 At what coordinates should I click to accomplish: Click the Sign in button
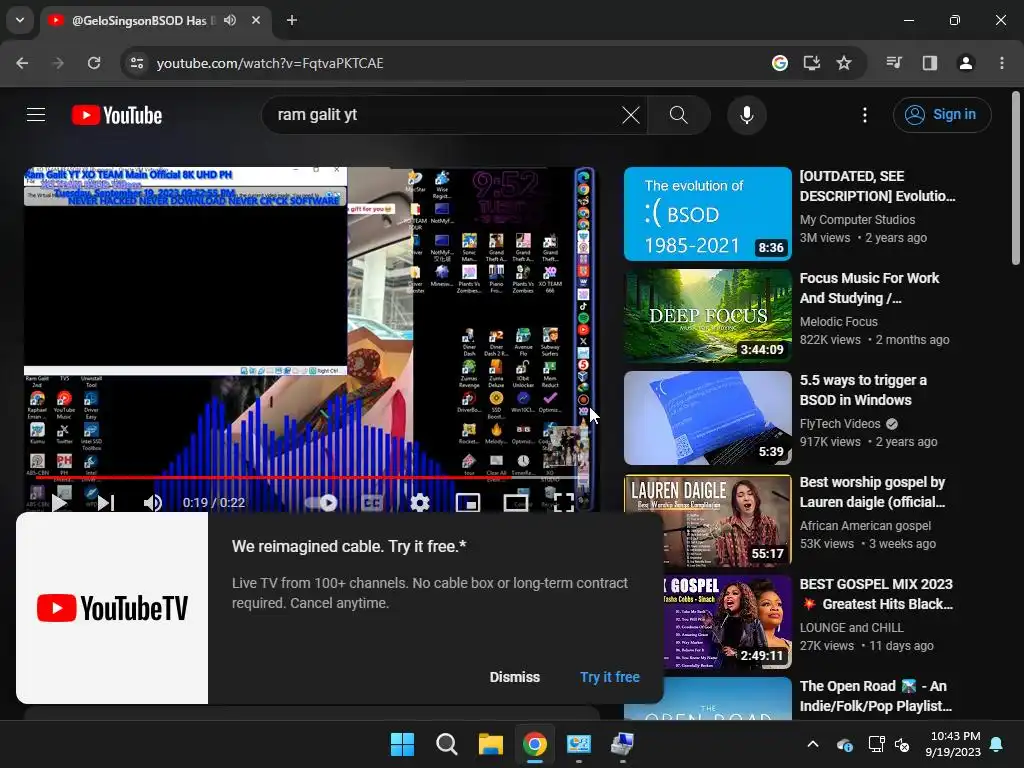942,115
